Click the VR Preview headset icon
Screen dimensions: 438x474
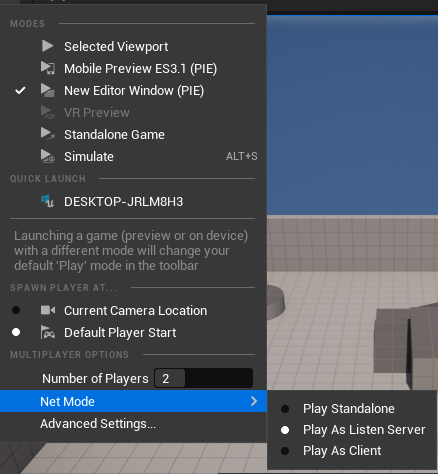[48, 112]
